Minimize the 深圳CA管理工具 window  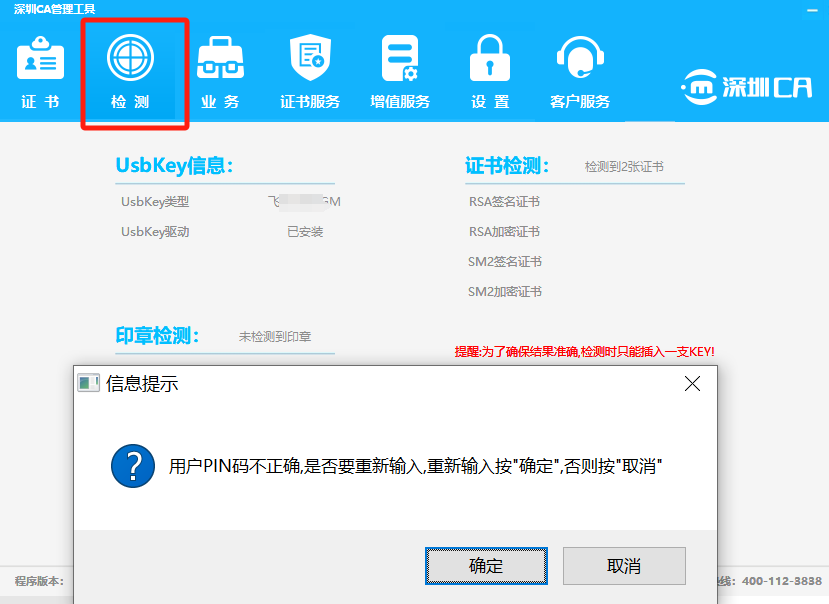click(811, 9)
